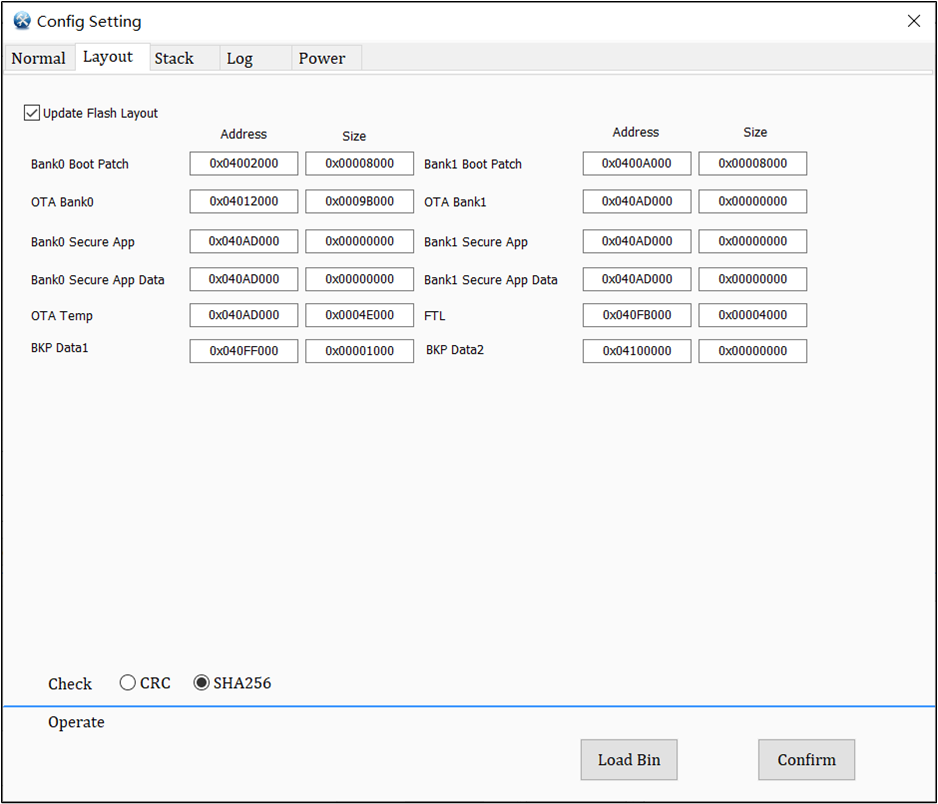938x804 pixels.
Task: Click the BKP Data1 address field
Action: click(243, 350)
